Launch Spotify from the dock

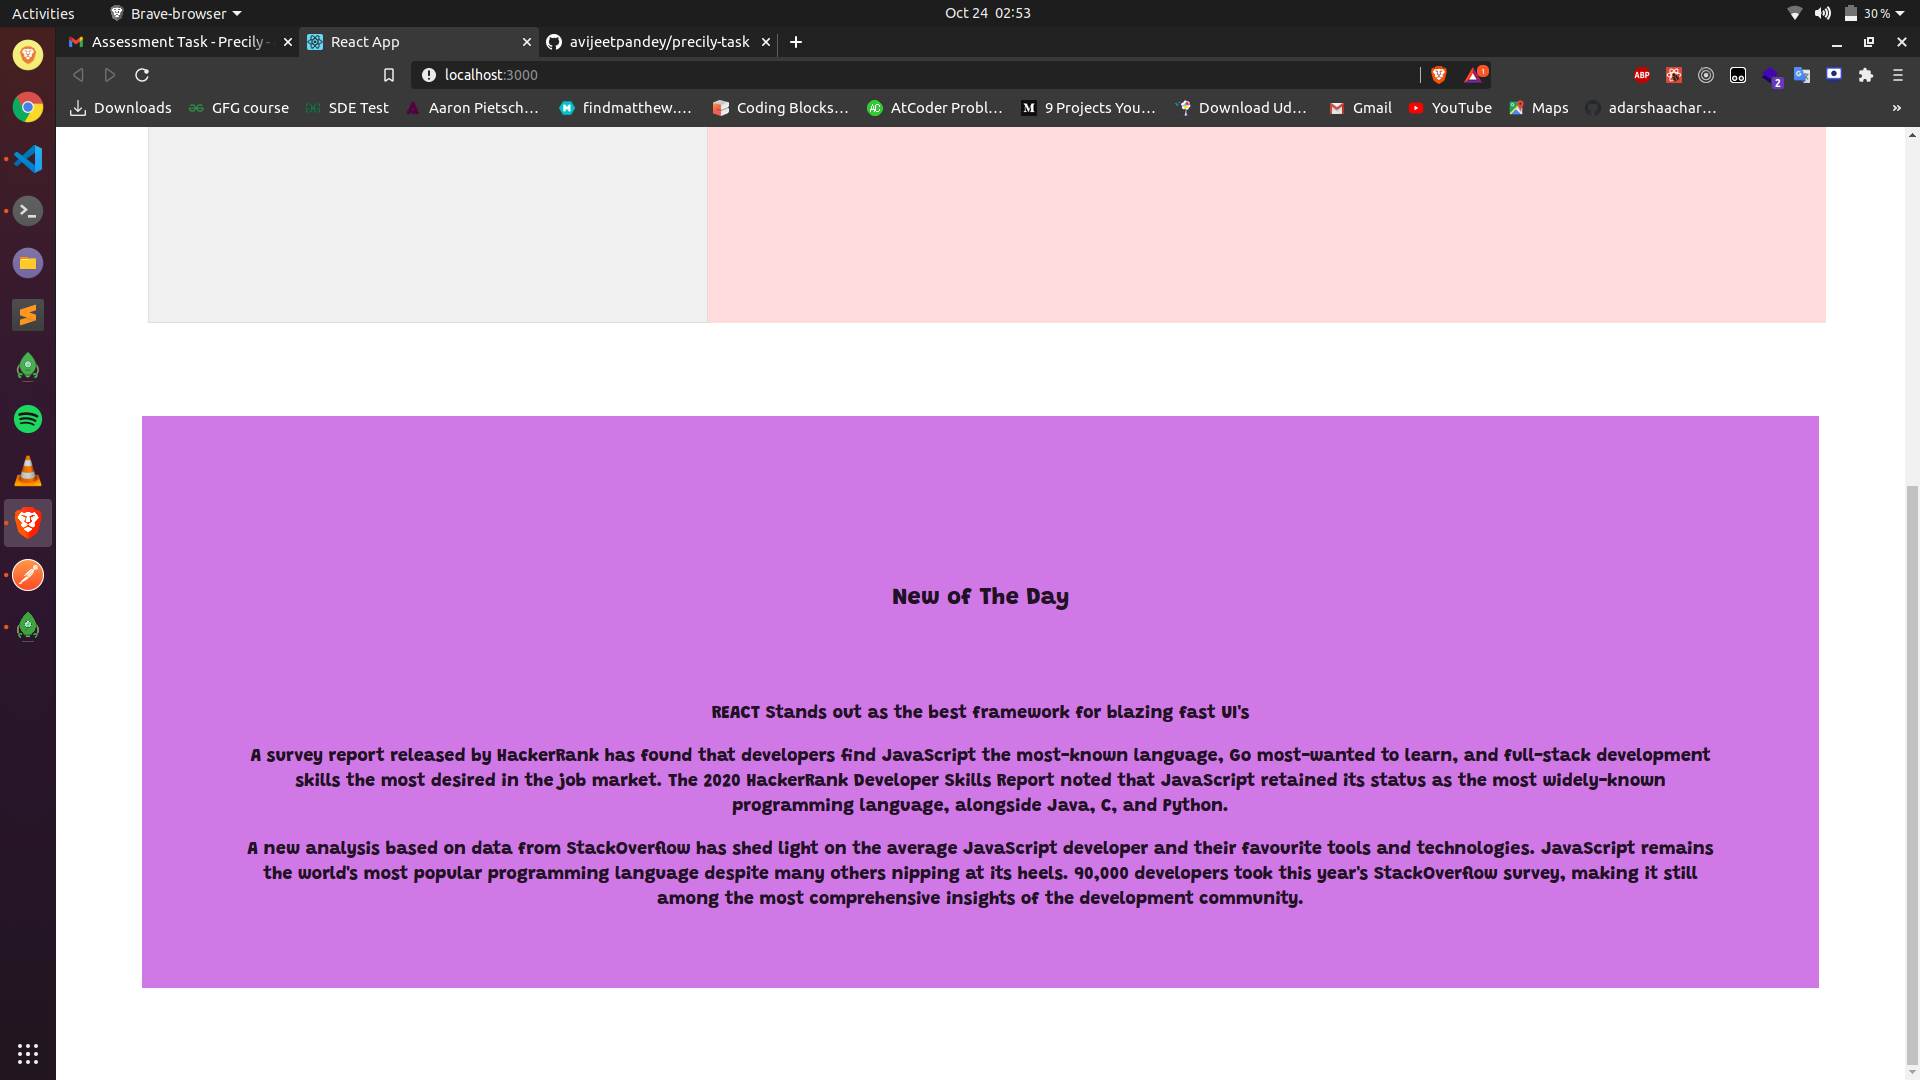point(28,419)
